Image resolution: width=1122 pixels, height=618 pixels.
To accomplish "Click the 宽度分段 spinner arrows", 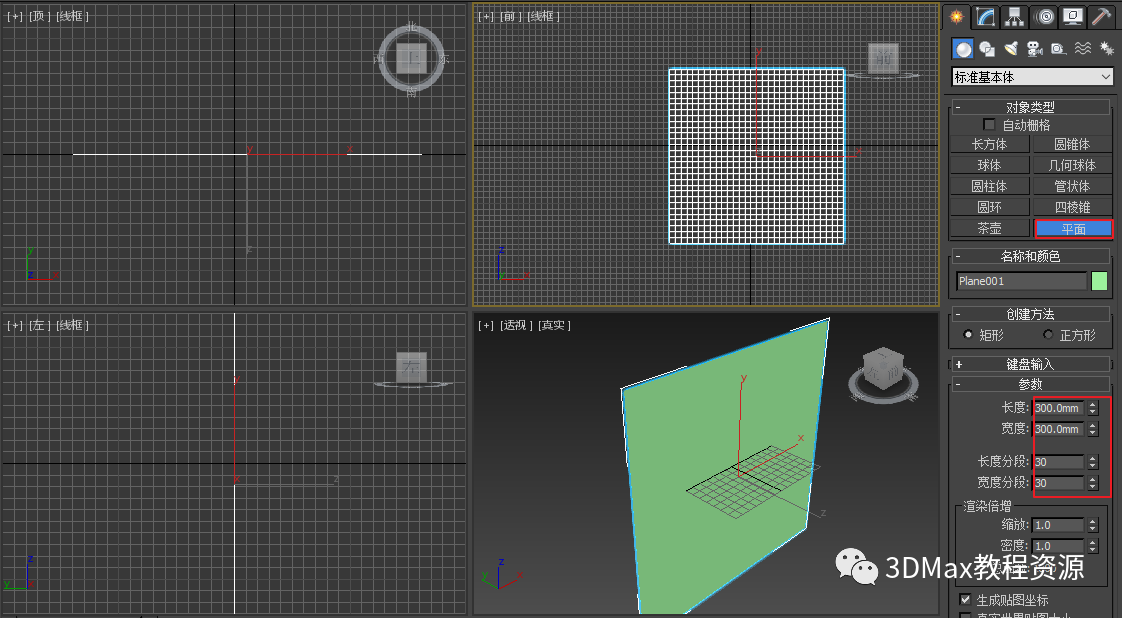I will tap(1093, 483).
